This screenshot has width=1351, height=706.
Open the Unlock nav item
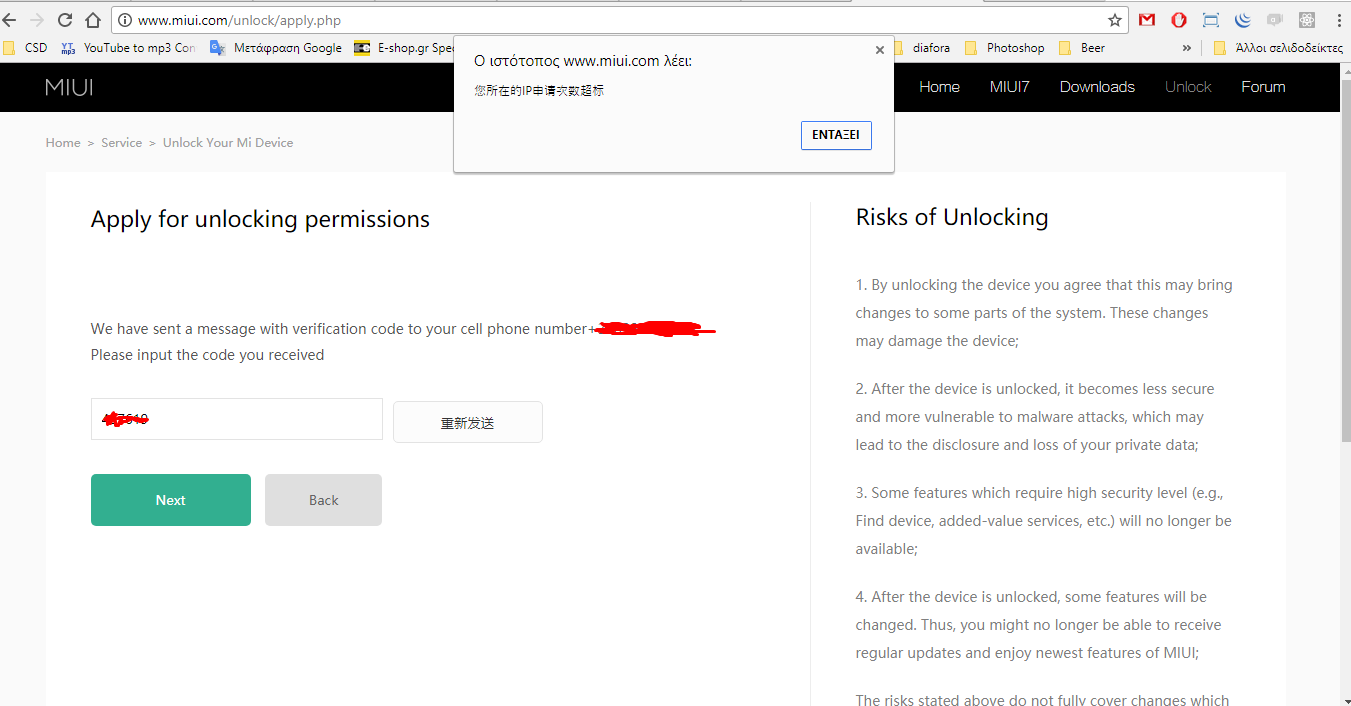(x=1188, y=87)
